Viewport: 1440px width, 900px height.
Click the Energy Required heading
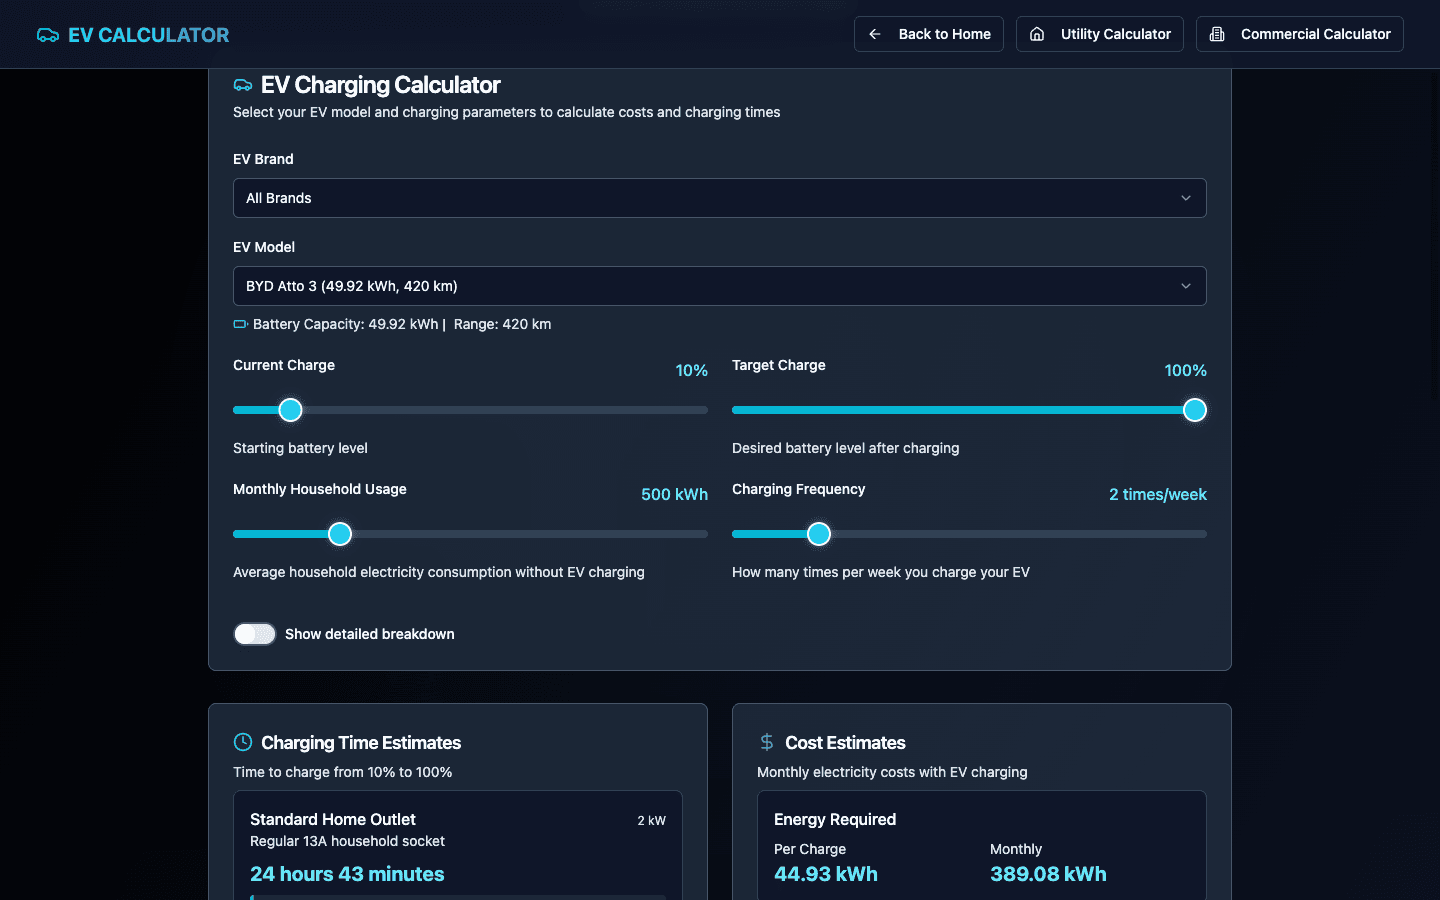click(835, 819)
